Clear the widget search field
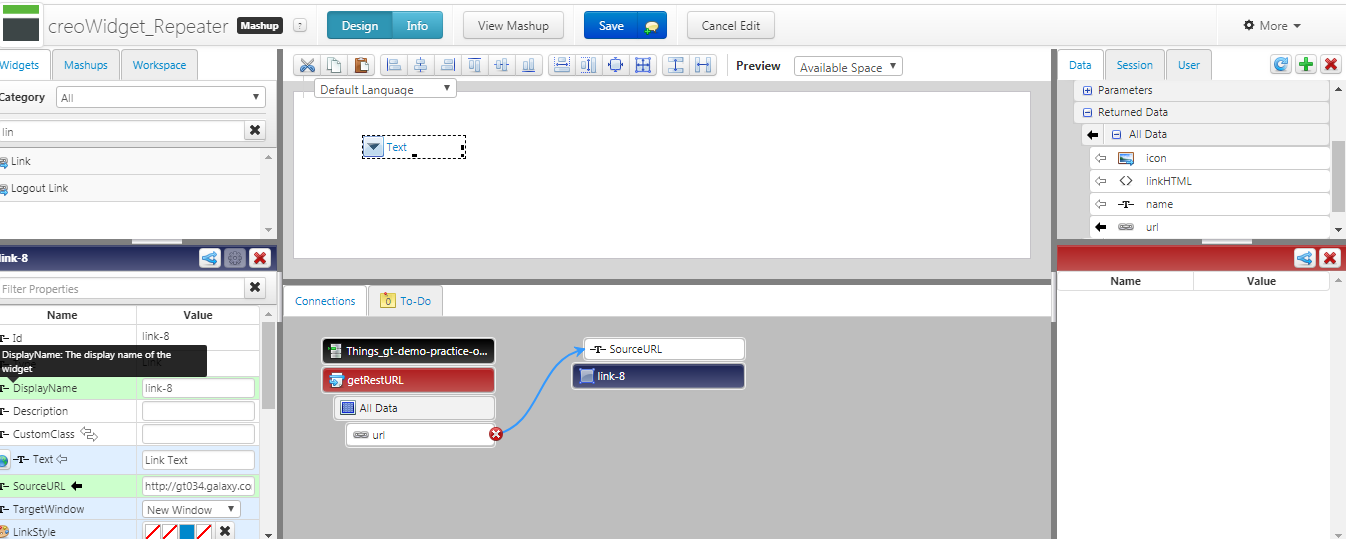 (255, 131)
